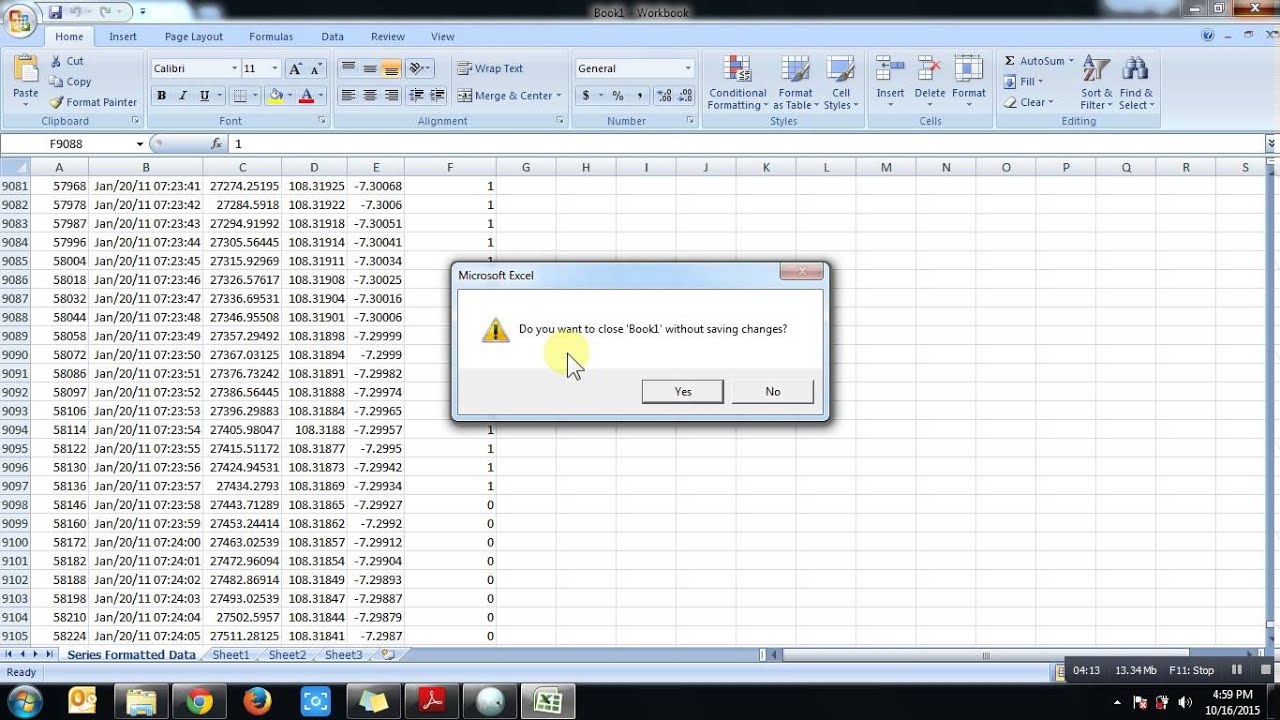Toggle middle align button
The width and height of the screenshot is (1280, 720).
[x=370, y=69]
